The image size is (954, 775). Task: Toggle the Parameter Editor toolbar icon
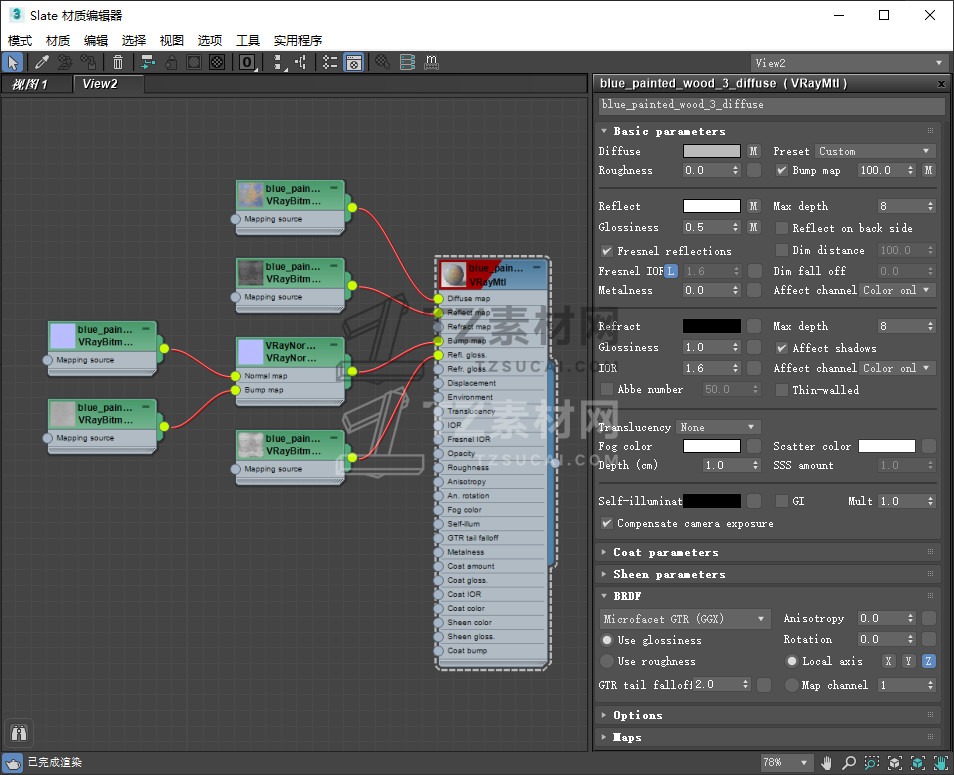click(x=354, y=62)
